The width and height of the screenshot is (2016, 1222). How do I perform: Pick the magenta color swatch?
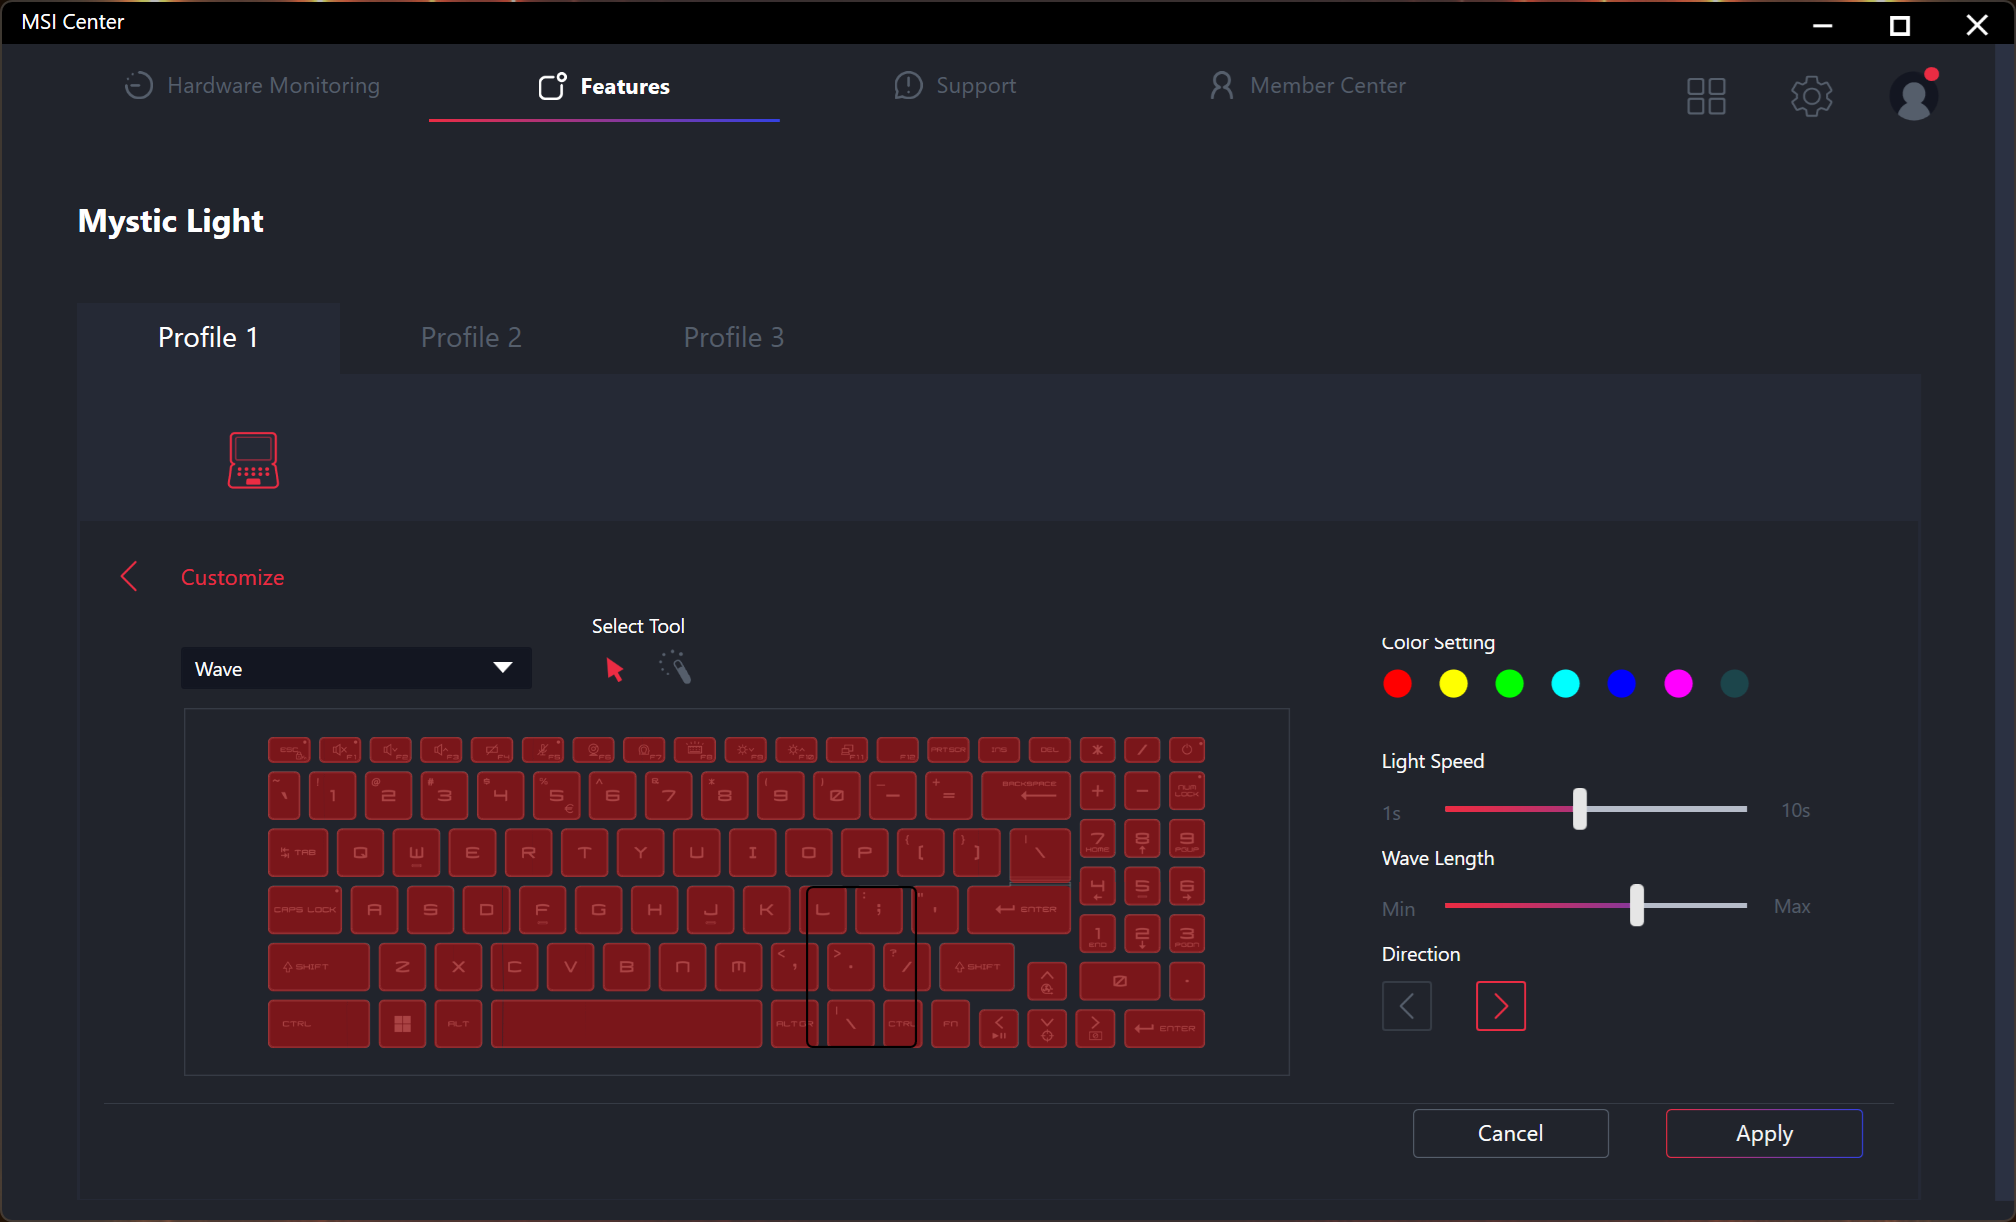(x=1678, y=684)
